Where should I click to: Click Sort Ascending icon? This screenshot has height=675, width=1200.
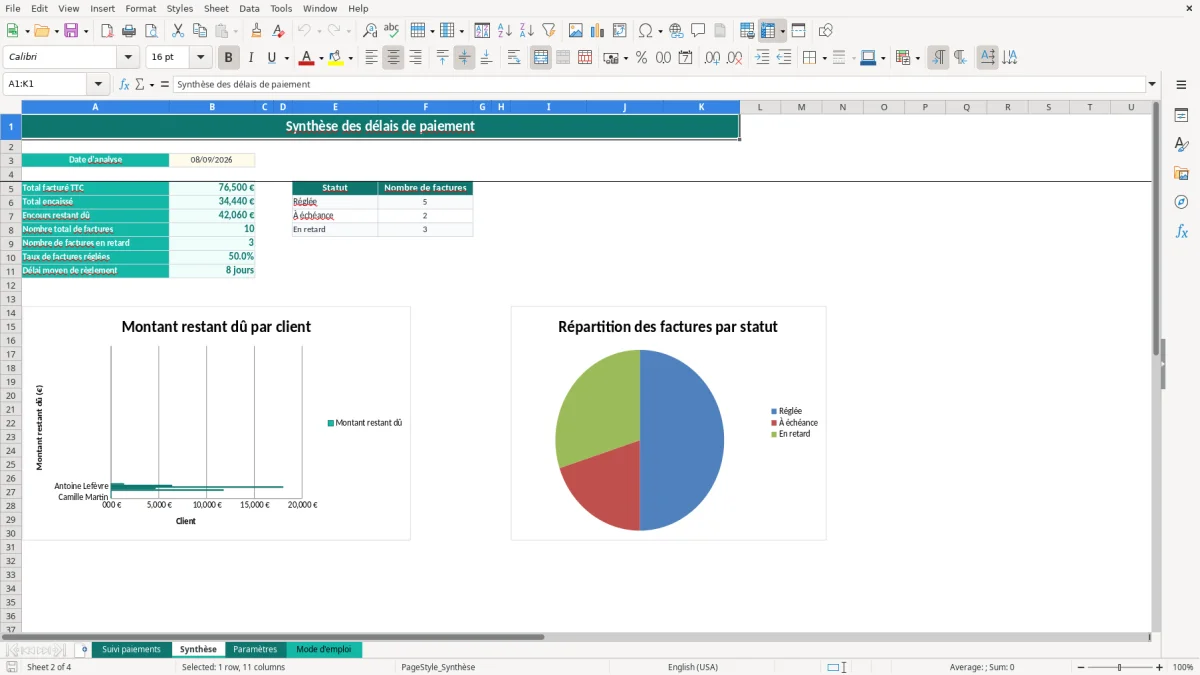coord(505,31)
